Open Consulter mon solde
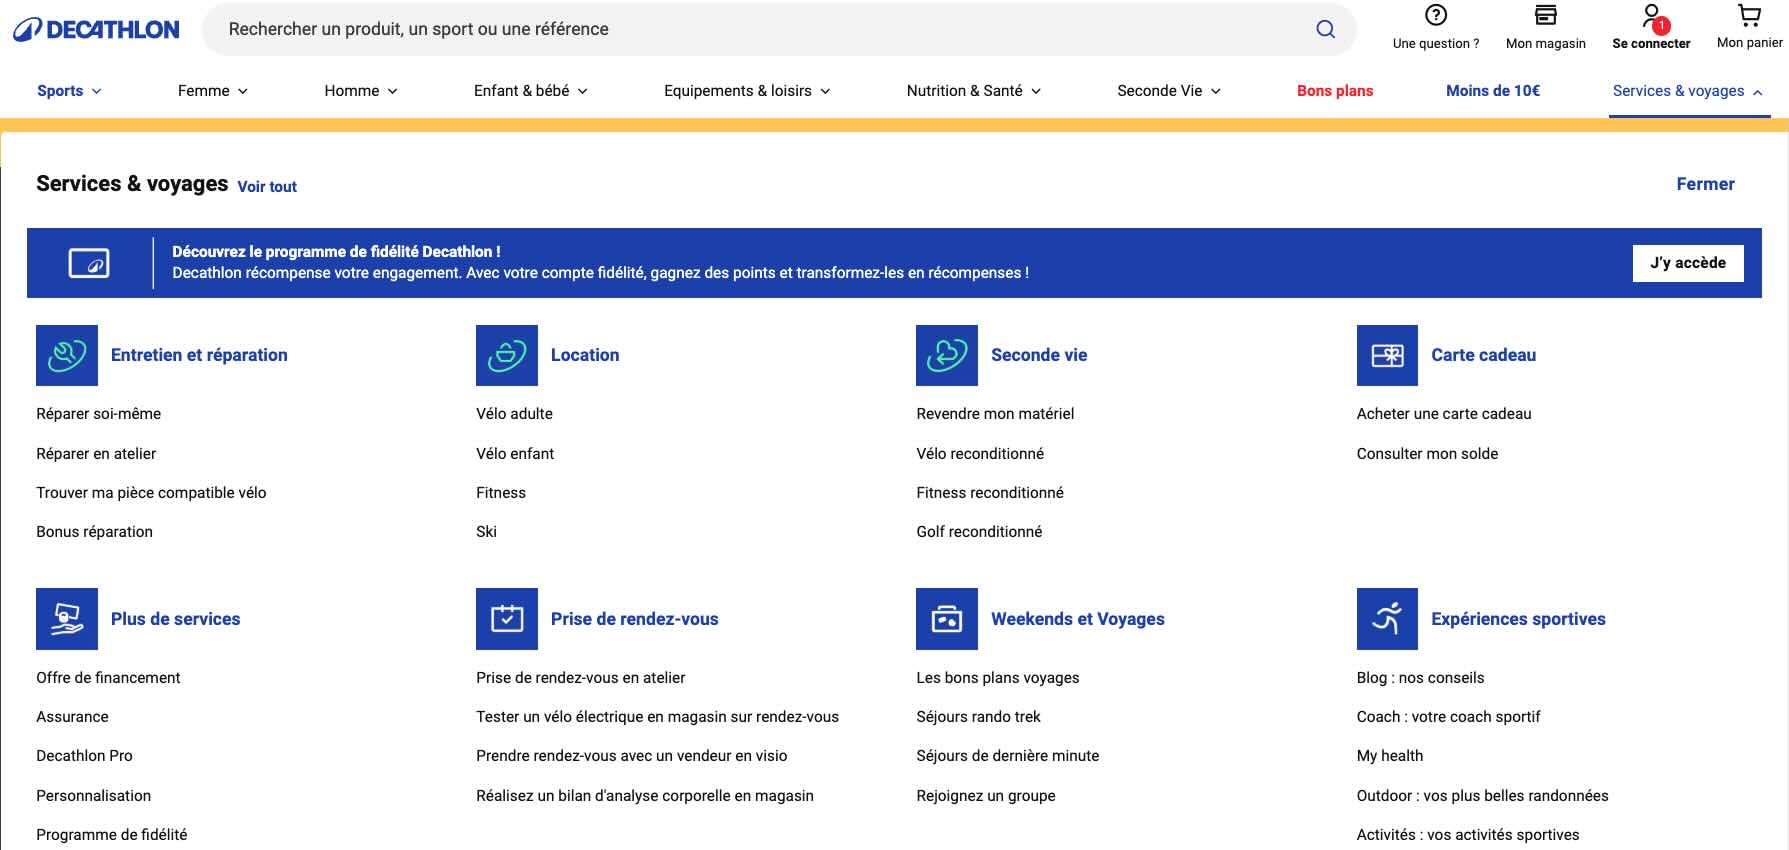Viewport: 1789px width, 850px height. tap(1427, 454)
